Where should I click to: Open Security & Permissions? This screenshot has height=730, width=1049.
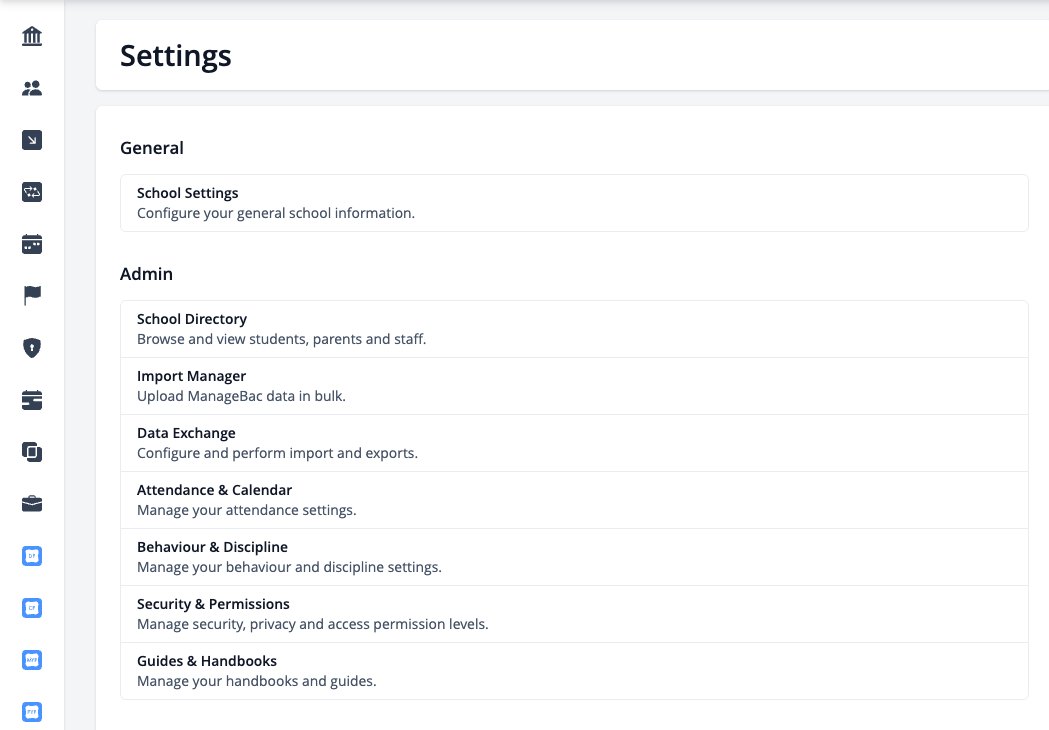[574, 614]
